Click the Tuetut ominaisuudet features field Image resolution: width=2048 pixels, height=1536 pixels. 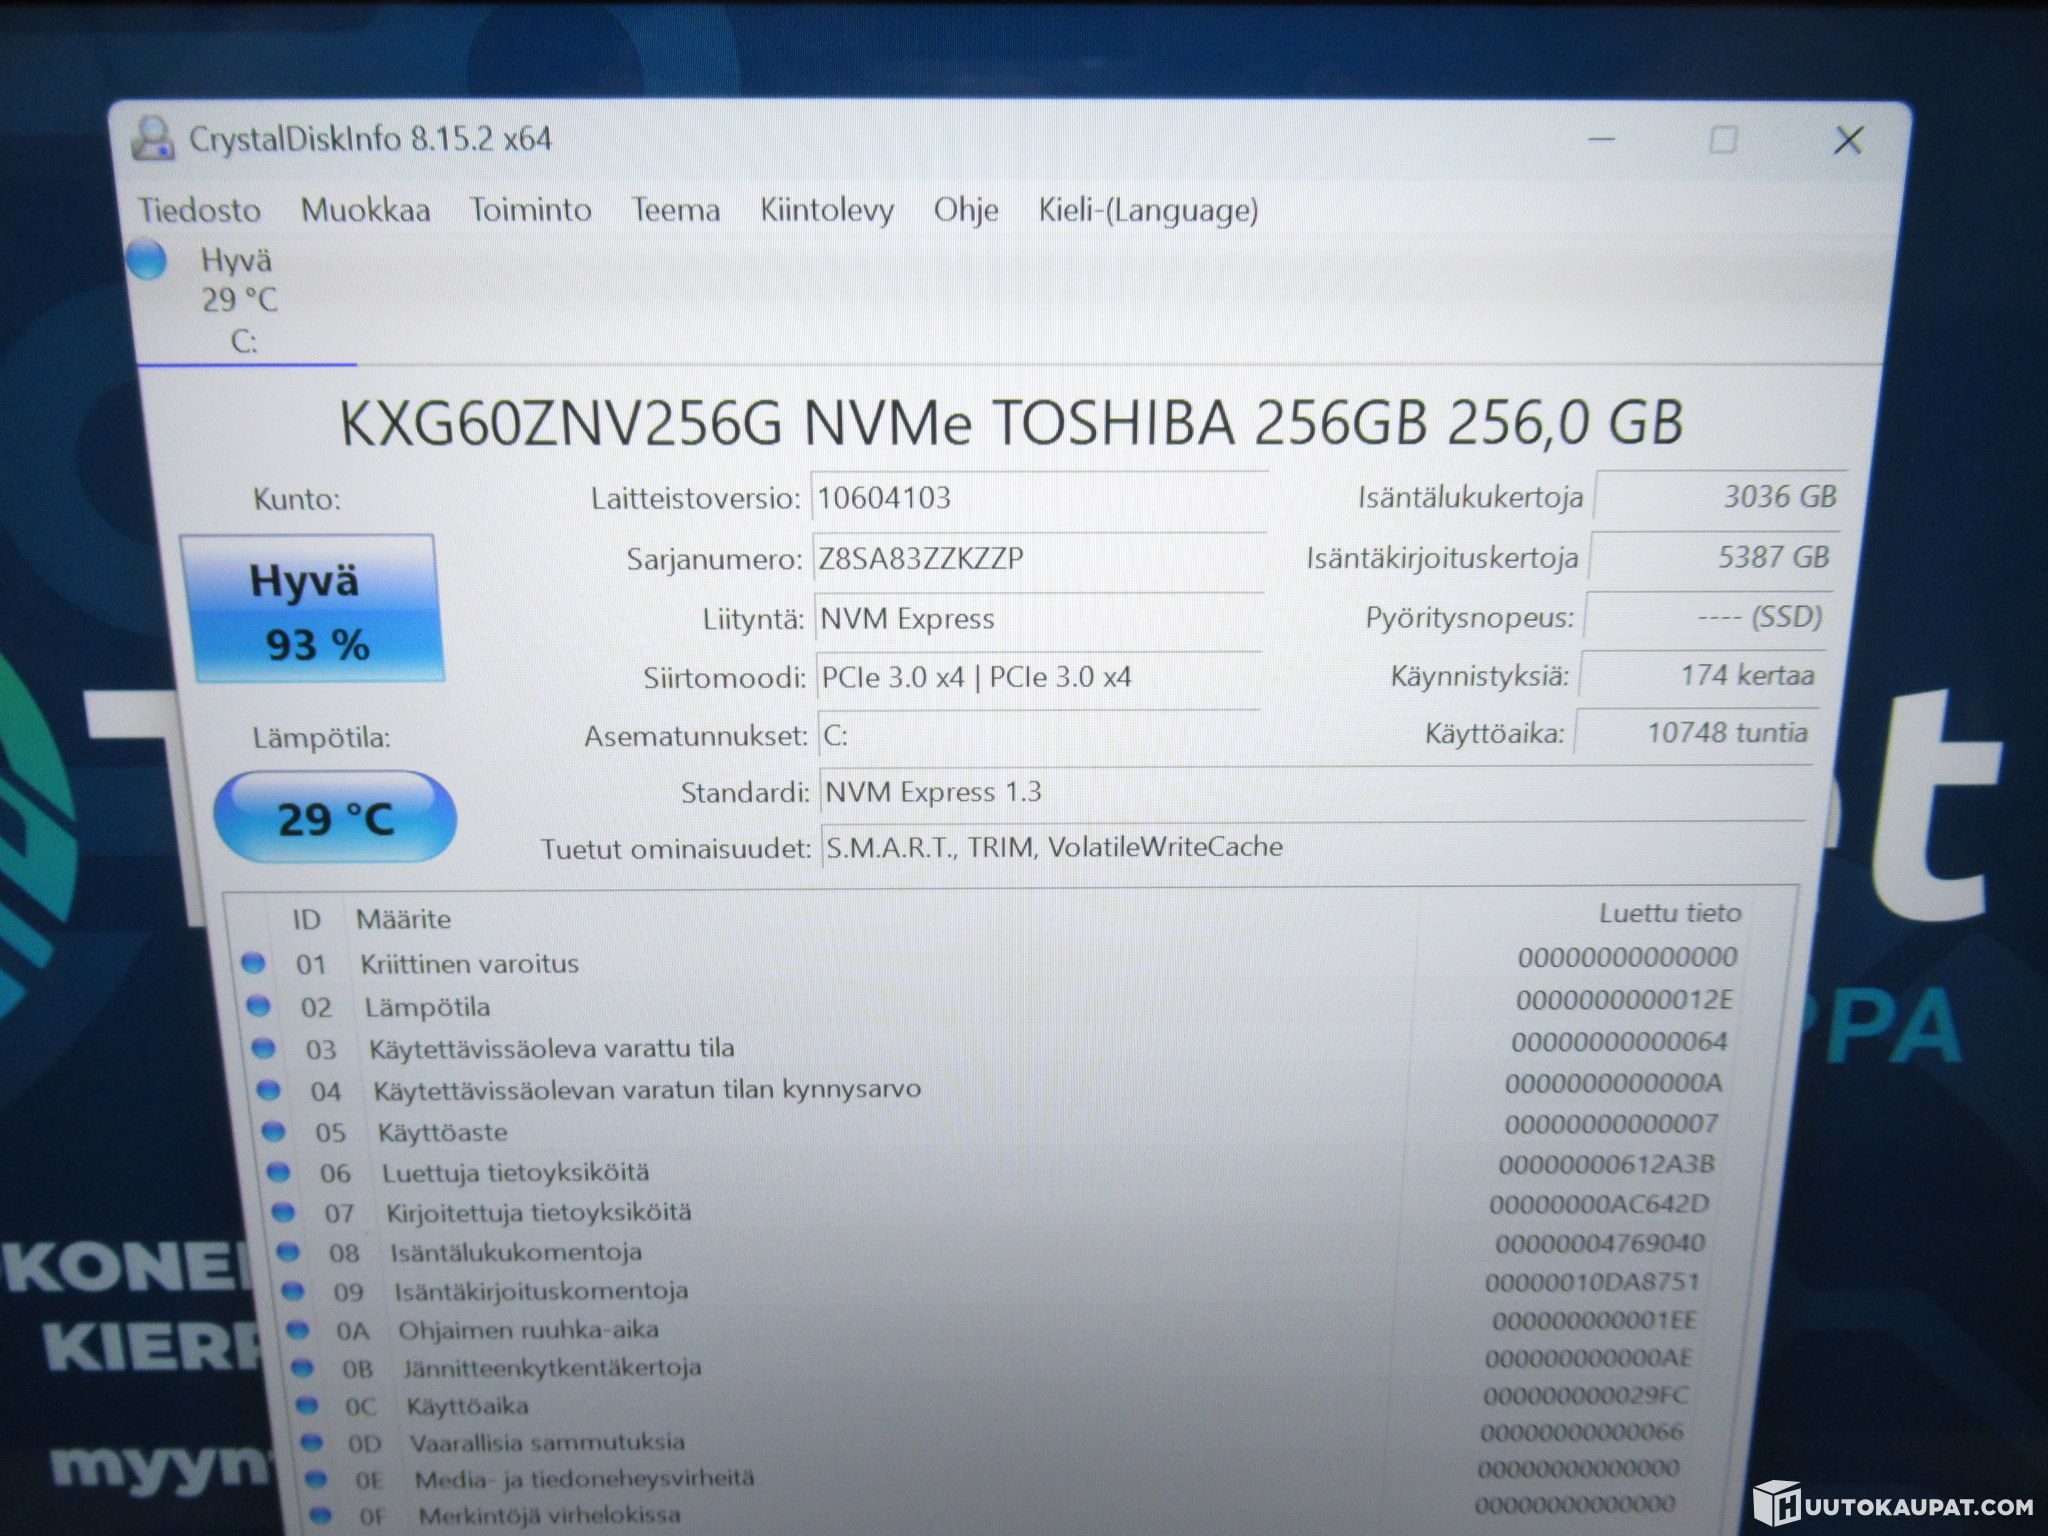click(x=1314, y=847)
